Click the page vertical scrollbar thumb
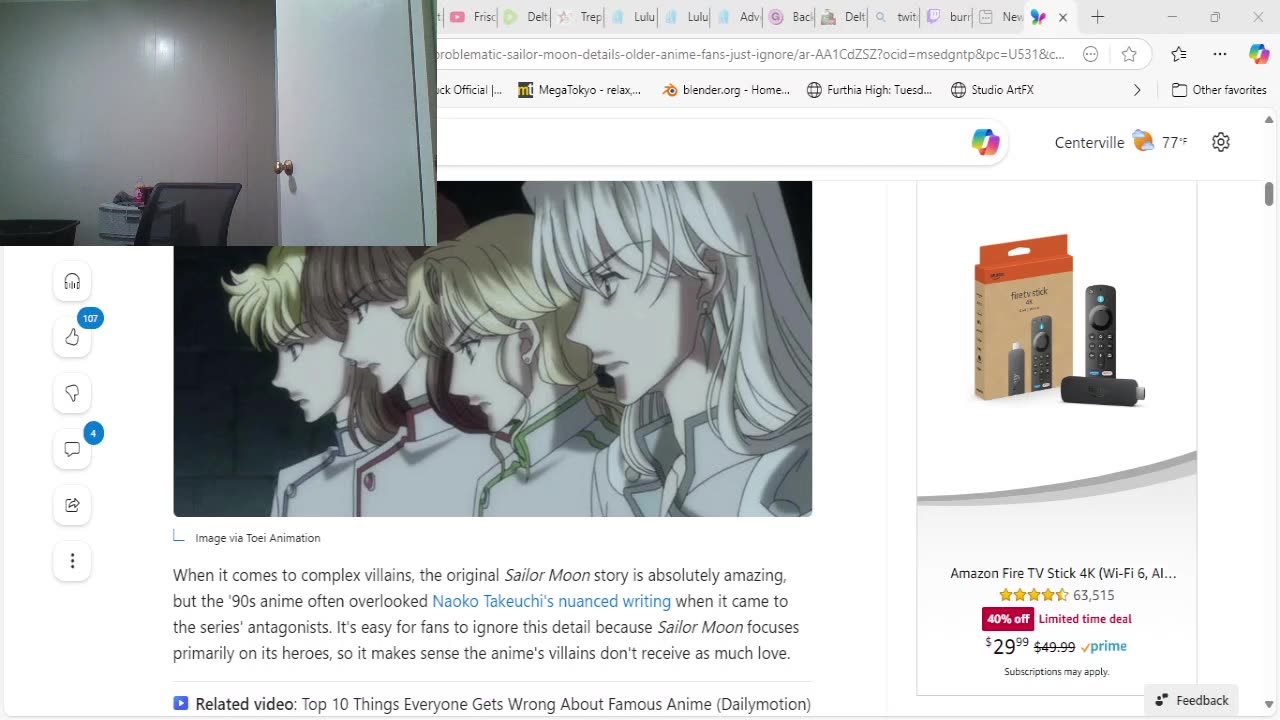Viewport: 1280px width, 720px height. (x=1268, y=193)
